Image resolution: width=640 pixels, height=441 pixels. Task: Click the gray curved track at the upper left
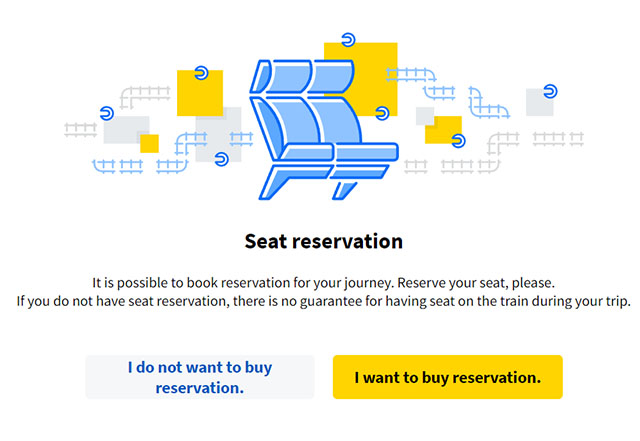pyautogui.click(x=145, y=98)
